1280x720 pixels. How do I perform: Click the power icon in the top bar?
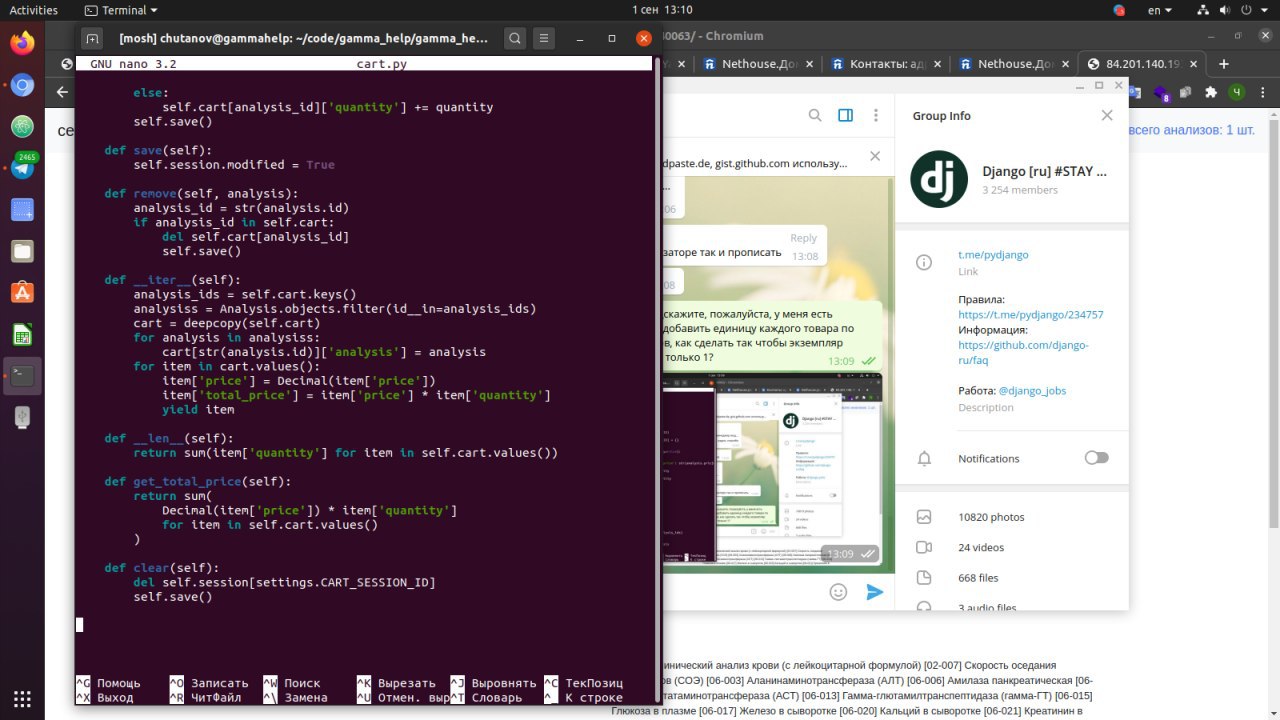click(1246, 10)
